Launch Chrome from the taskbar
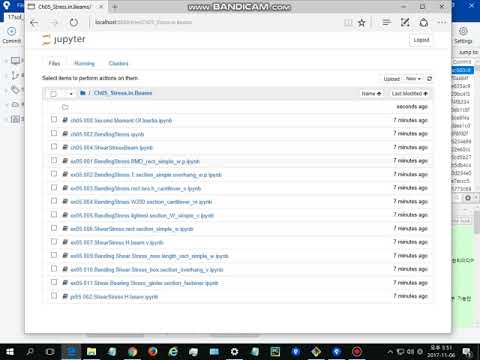The image size is (480, 360). [x=132, y=352]
